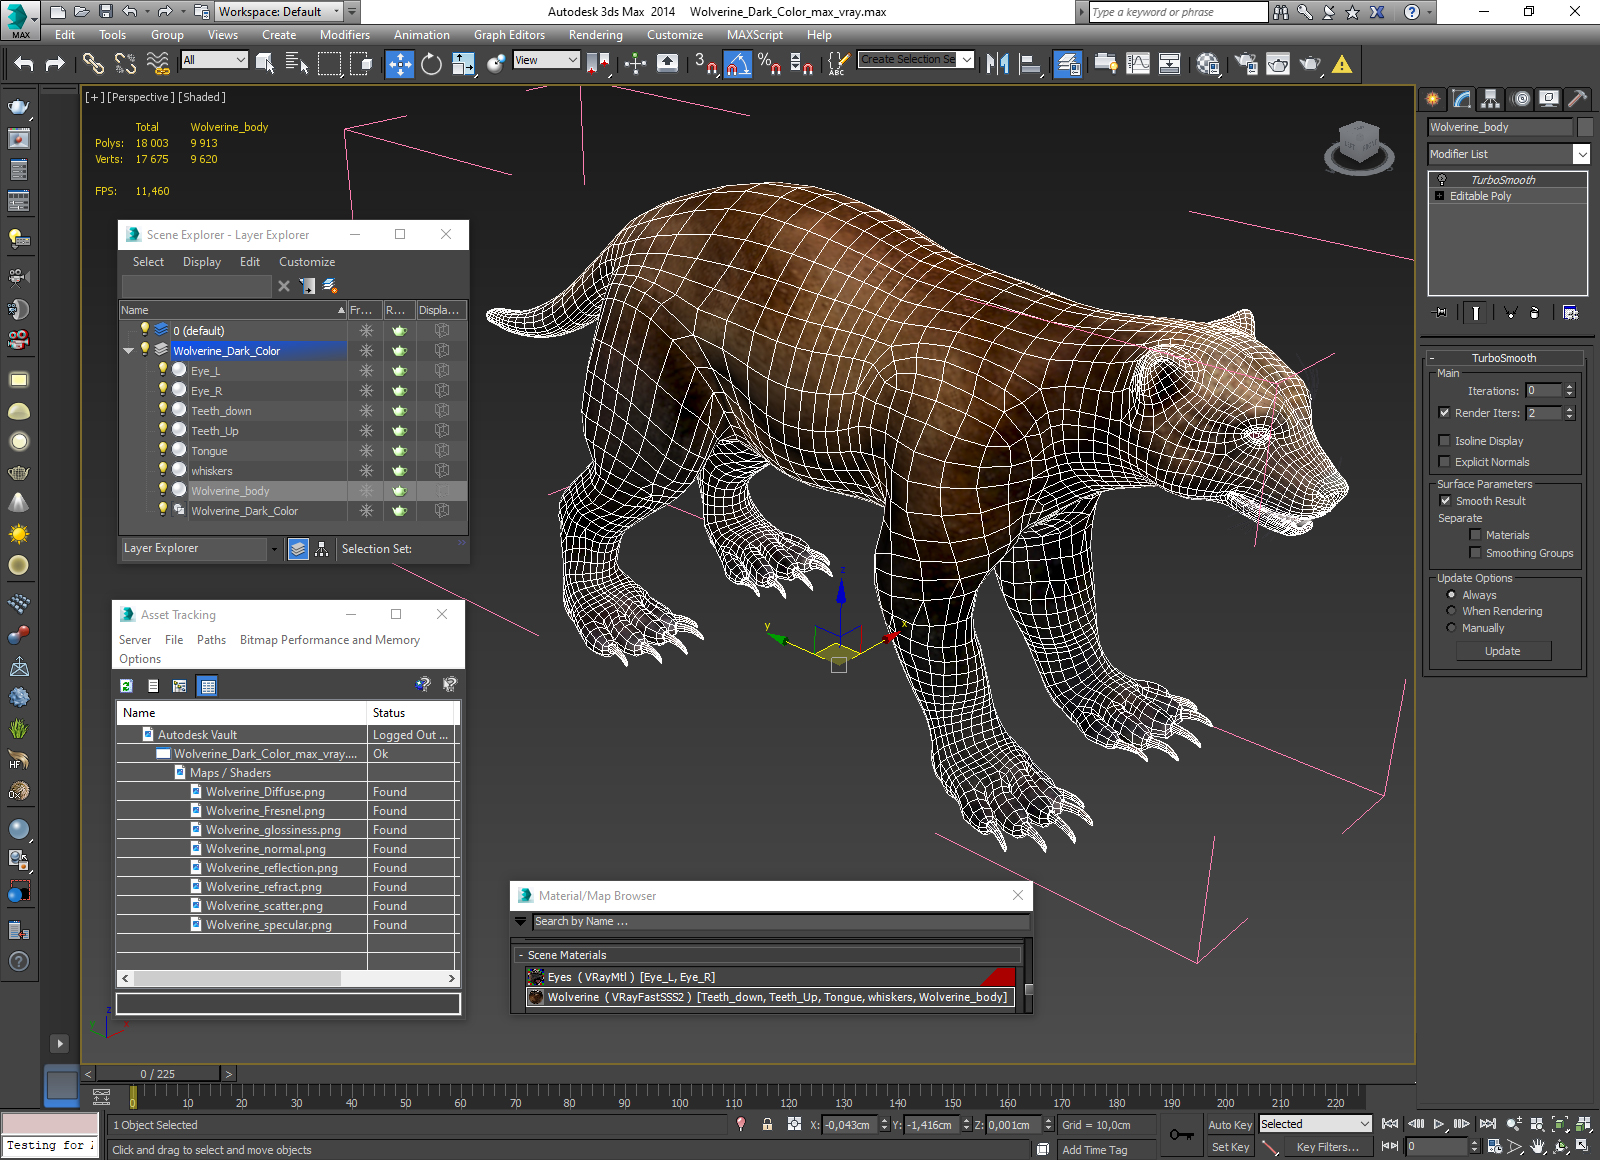1600x1160 pixels.
Task: Open the Paths menu in Asset Tracking
Action: pyautogui.click(x=211, y=640)
